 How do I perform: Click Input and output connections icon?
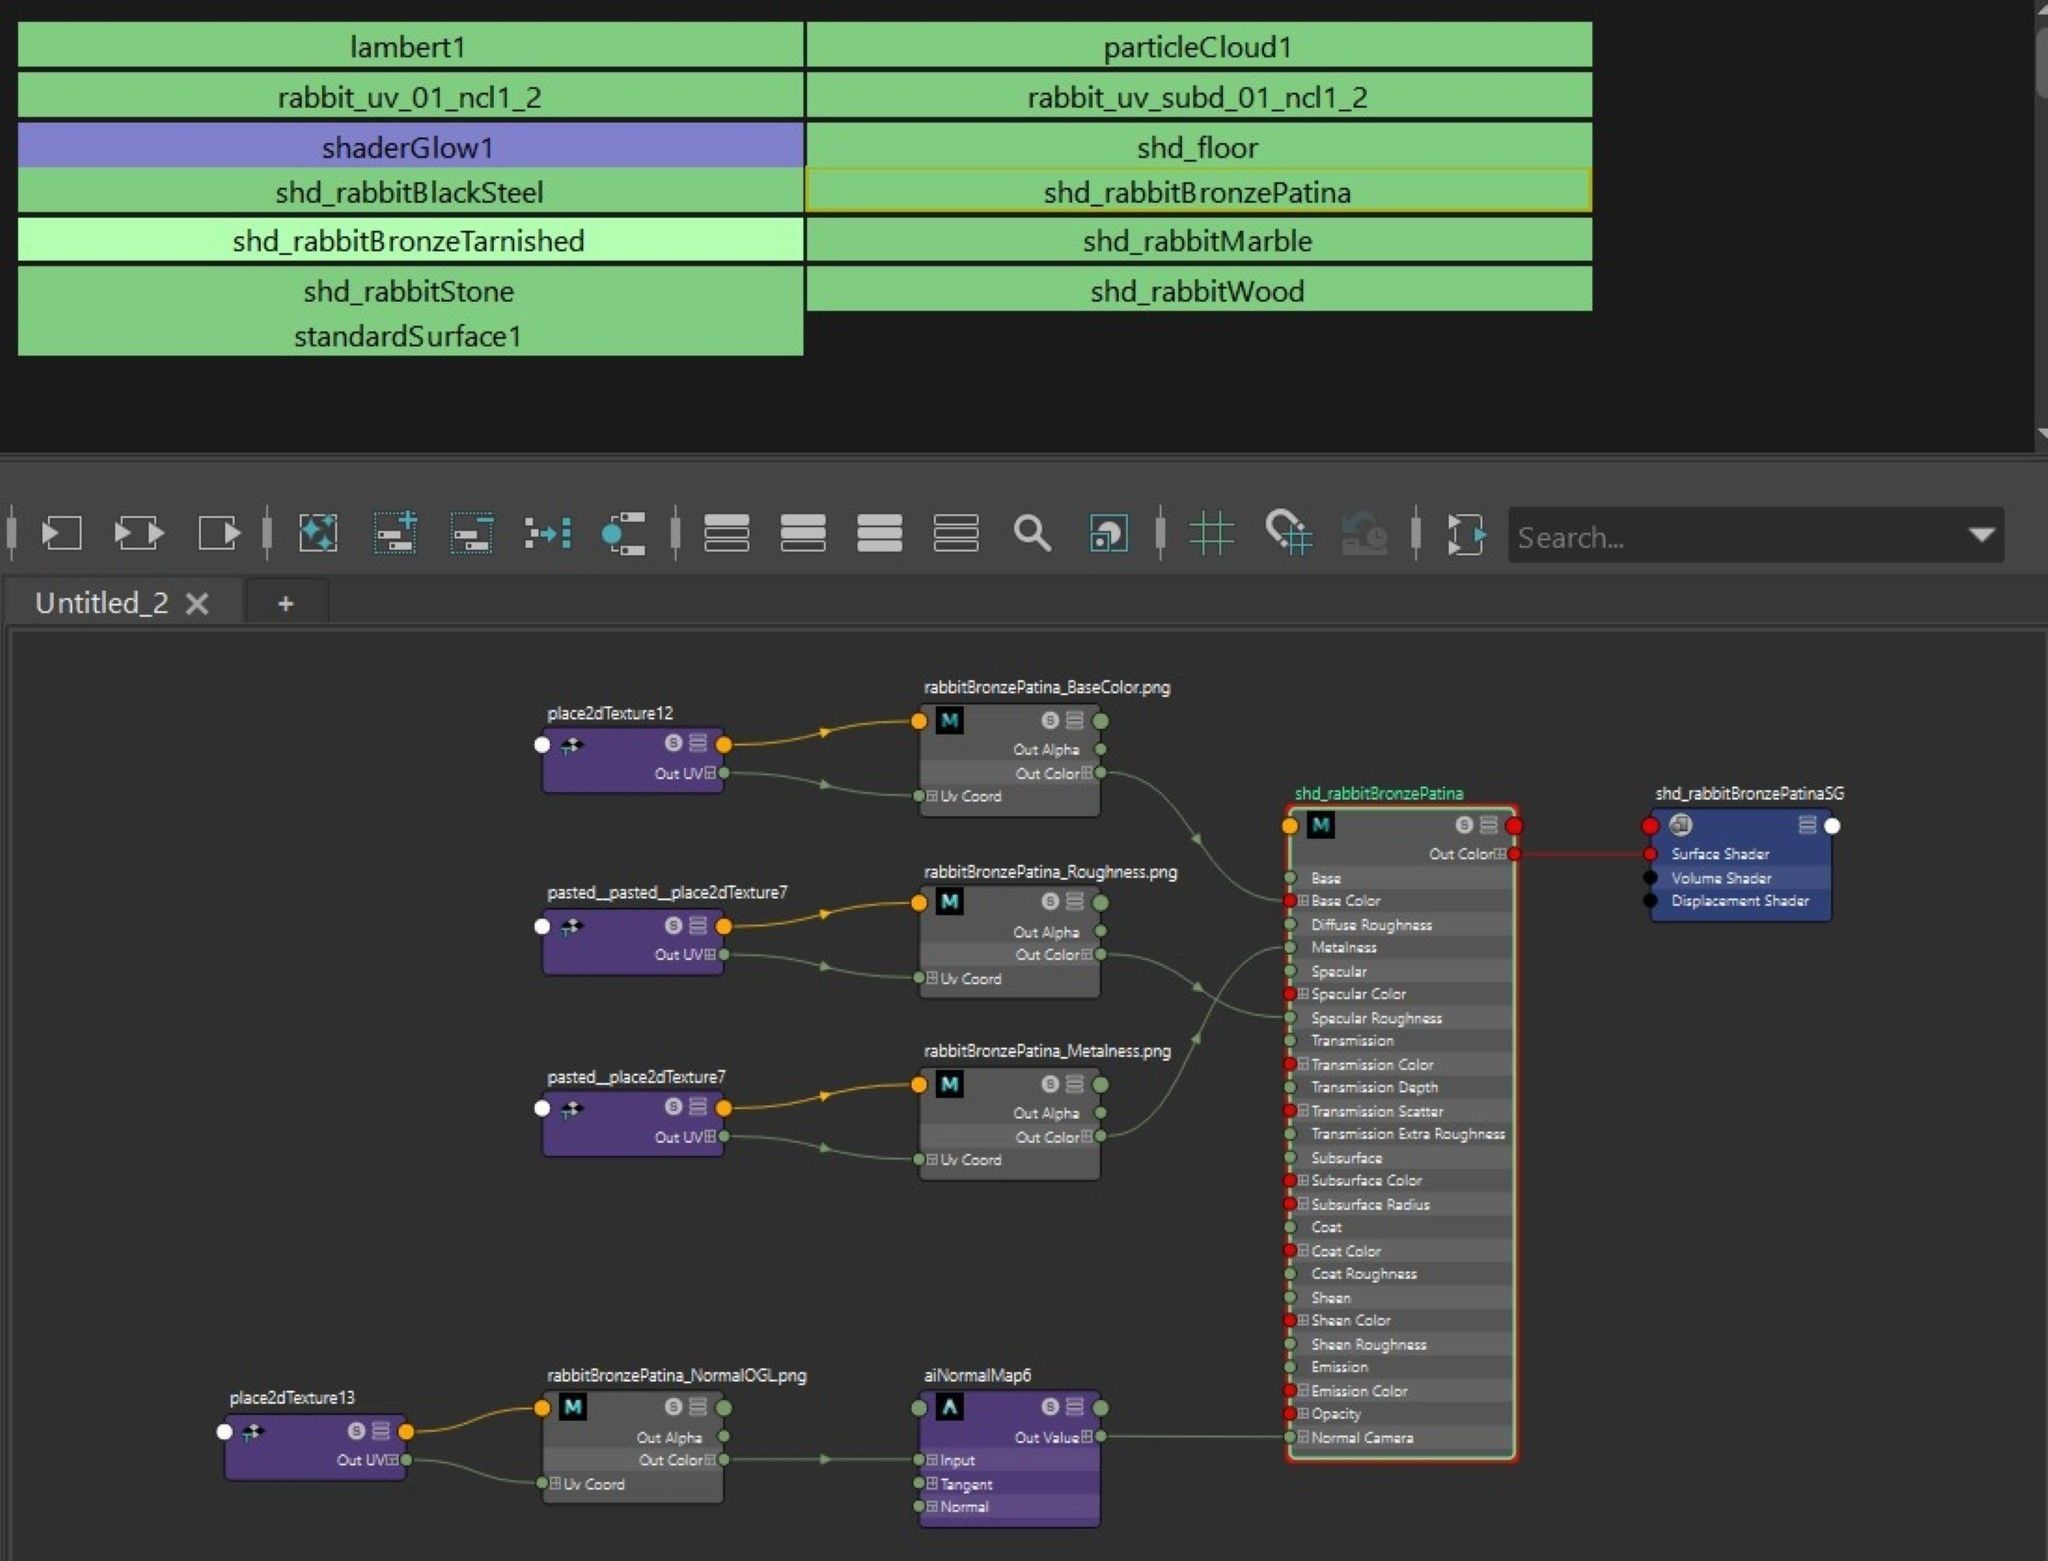pos(138,533)
